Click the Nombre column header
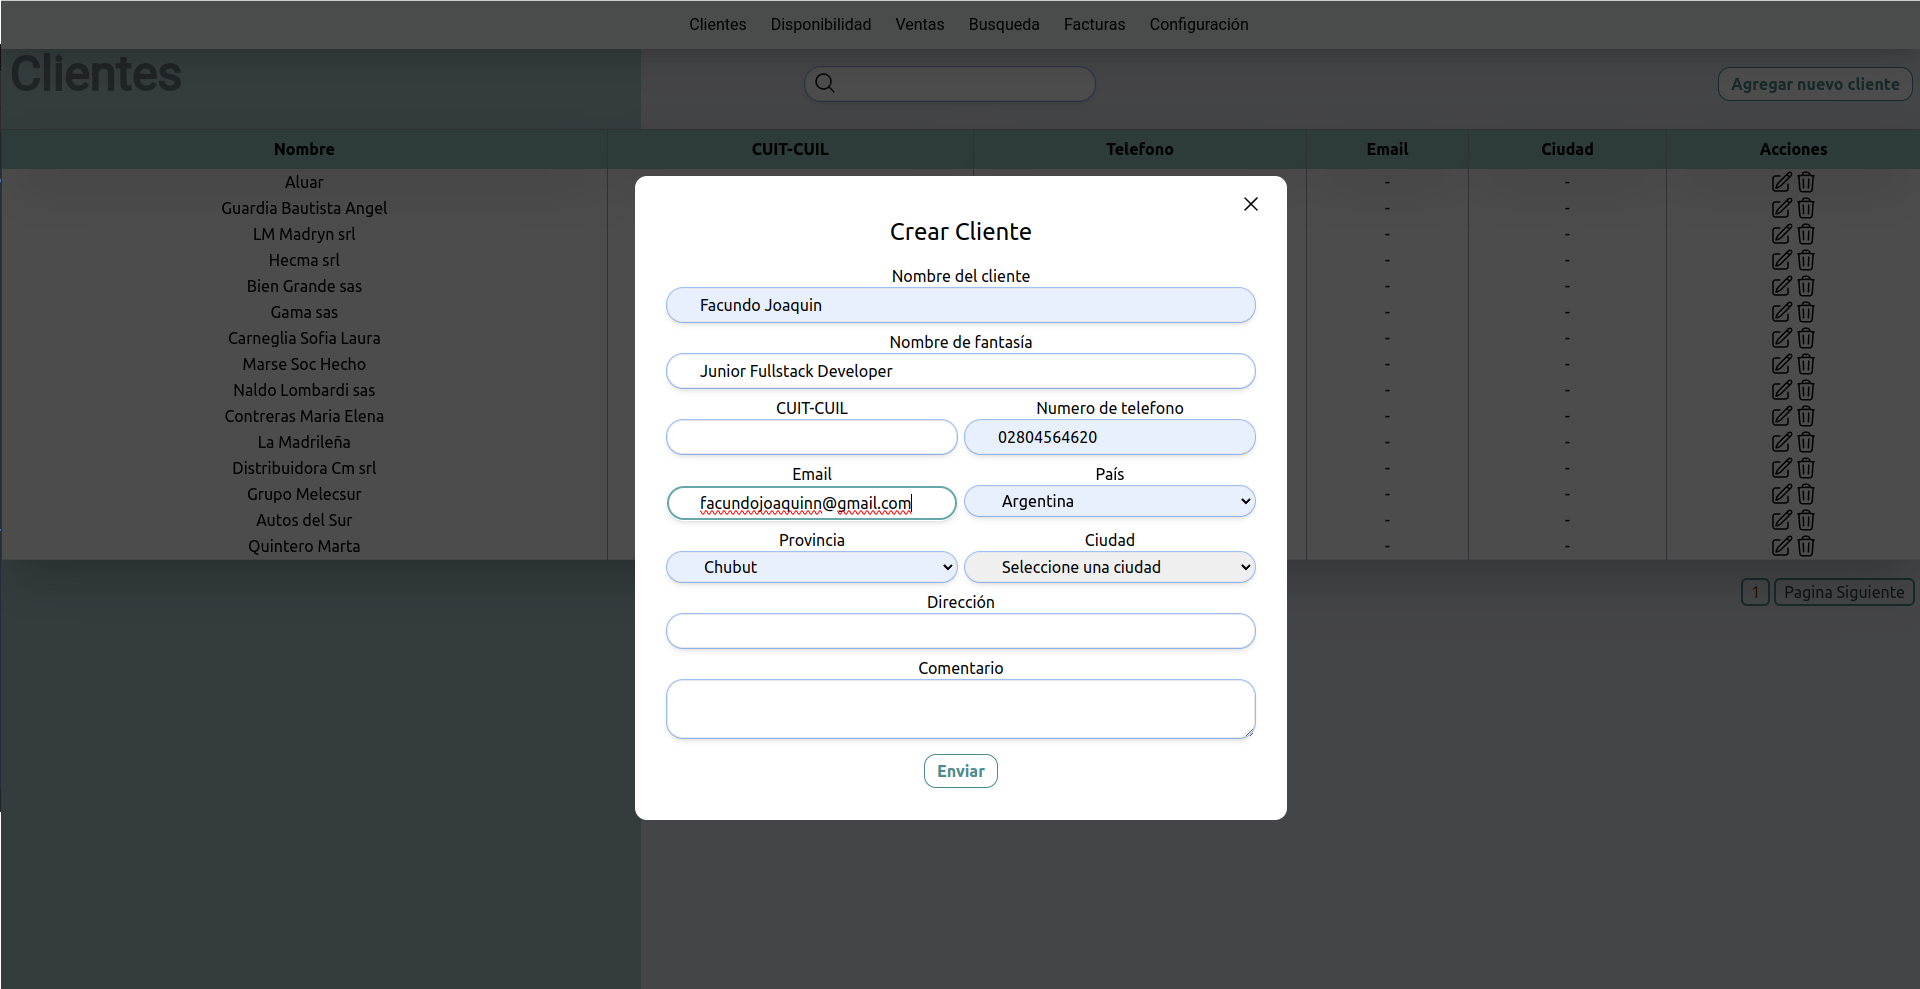This screenshot has height=989, width=1920. [x=304, y=149]
